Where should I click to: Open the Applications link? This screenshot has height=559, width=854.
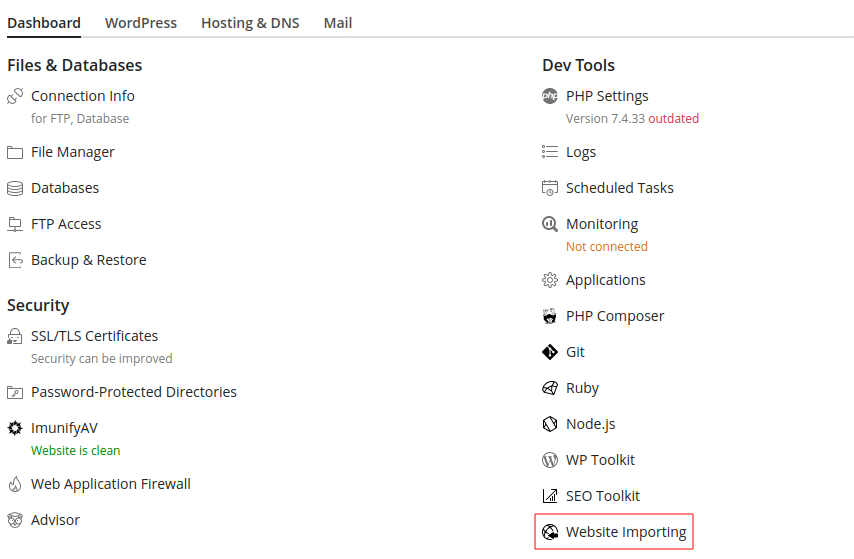(605, 280)
